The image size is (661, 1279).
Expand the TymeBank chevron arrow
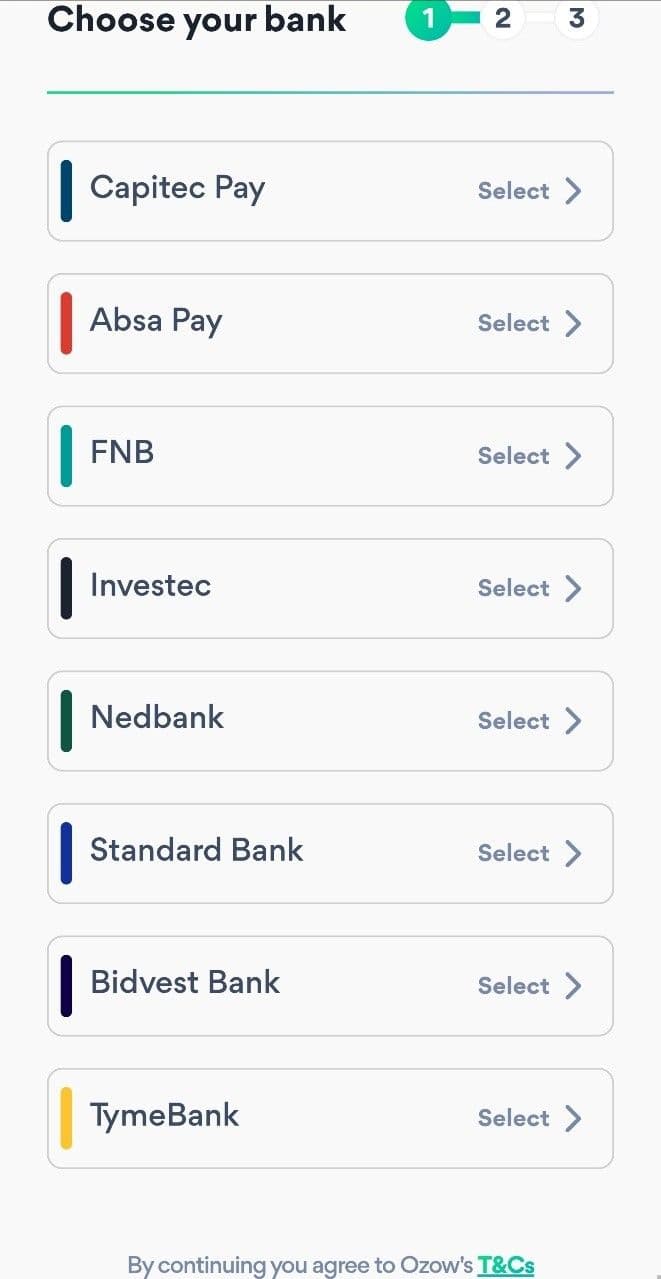573,1118
